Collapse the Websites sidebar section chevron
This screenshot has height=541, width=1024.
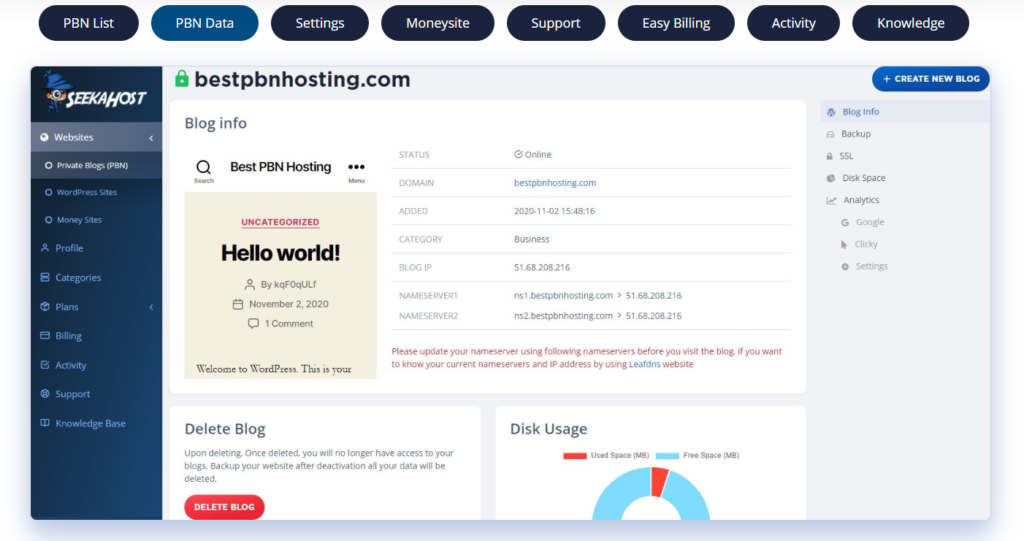pos(151,138)
